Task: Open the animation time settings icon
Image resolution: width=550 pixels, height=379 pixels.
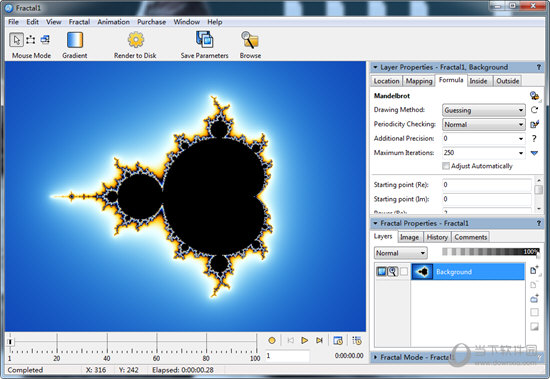Action: (338, 340)
